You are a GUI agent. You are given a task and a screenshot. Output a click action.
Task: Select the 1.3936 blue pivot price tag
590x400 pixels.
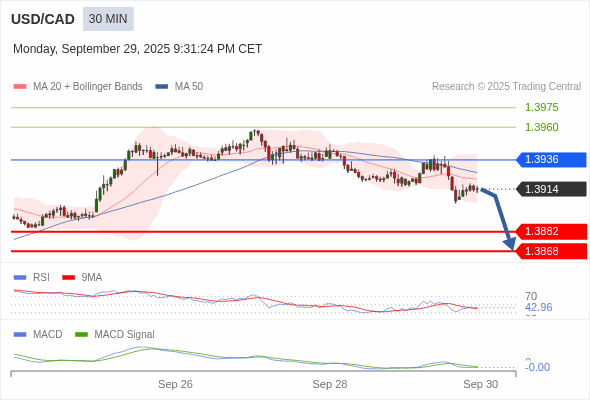point(551,160)
